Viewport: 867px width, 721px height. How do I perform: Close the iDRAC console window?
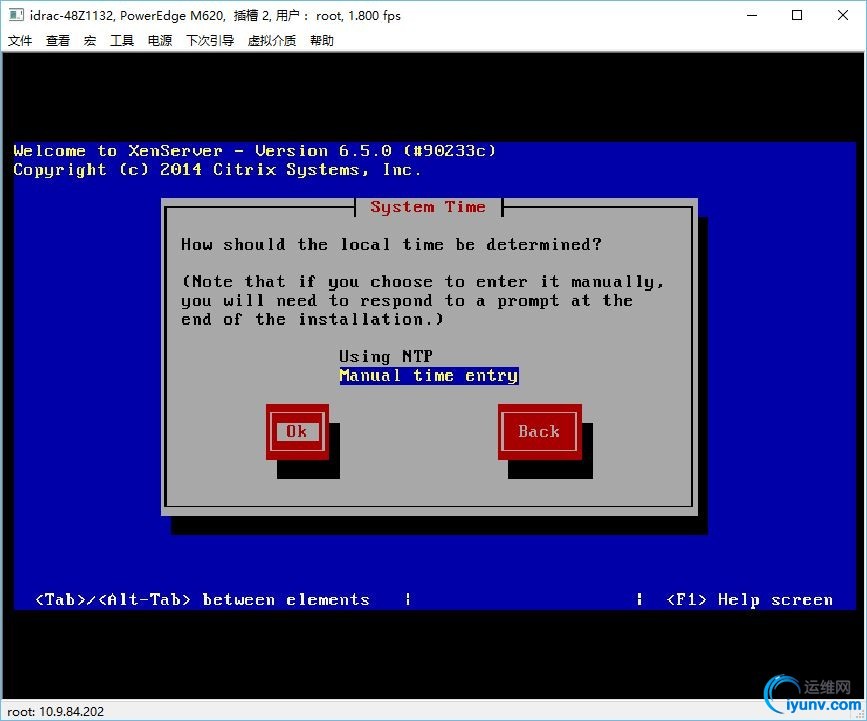tap(843, 15)
